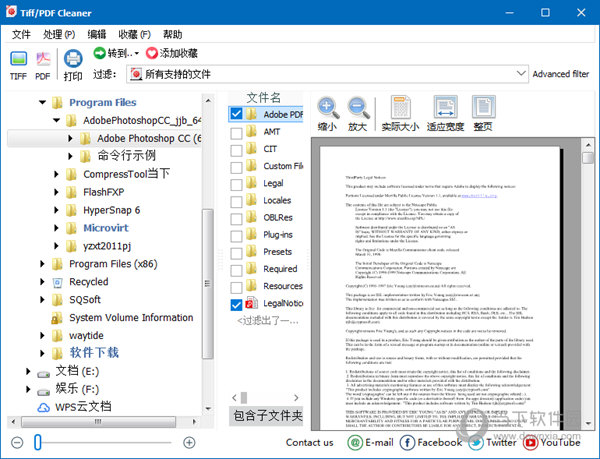Click the E-mail contact icon
The width and height of the screenshot is (600, 459).
click(x=355, y=443)
